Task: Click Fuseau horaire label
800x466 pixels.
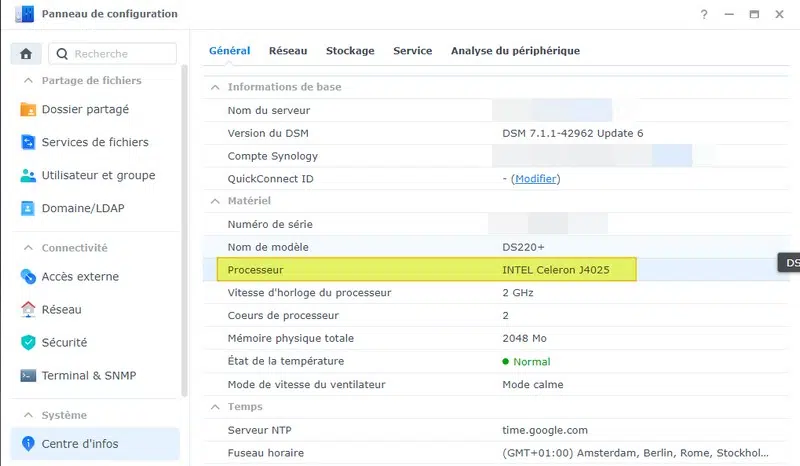Action: (265, 453)
